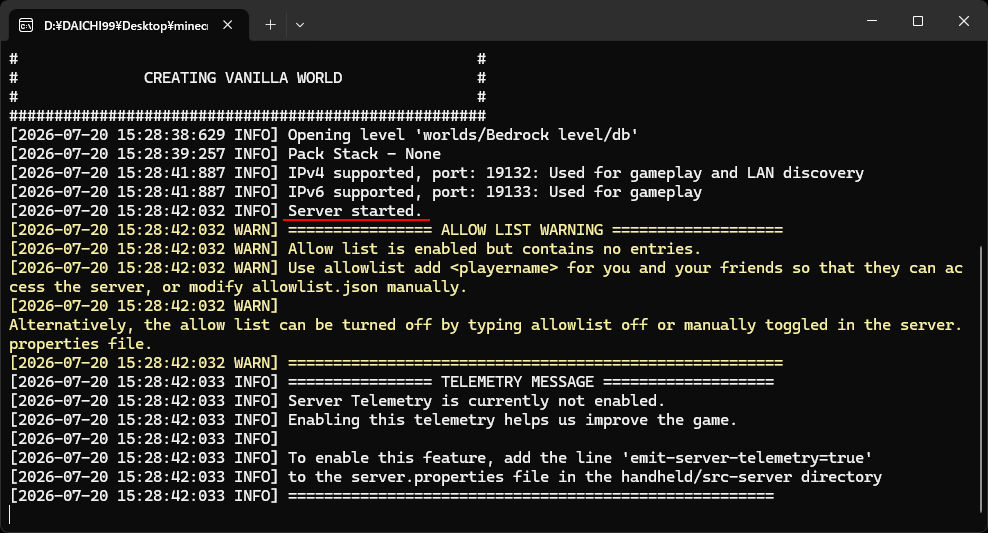The height and width of the screenshot is (533, 988).
Task: Click the 'TELEMETRY MESSAGE' header line
Action: [392, 382]
